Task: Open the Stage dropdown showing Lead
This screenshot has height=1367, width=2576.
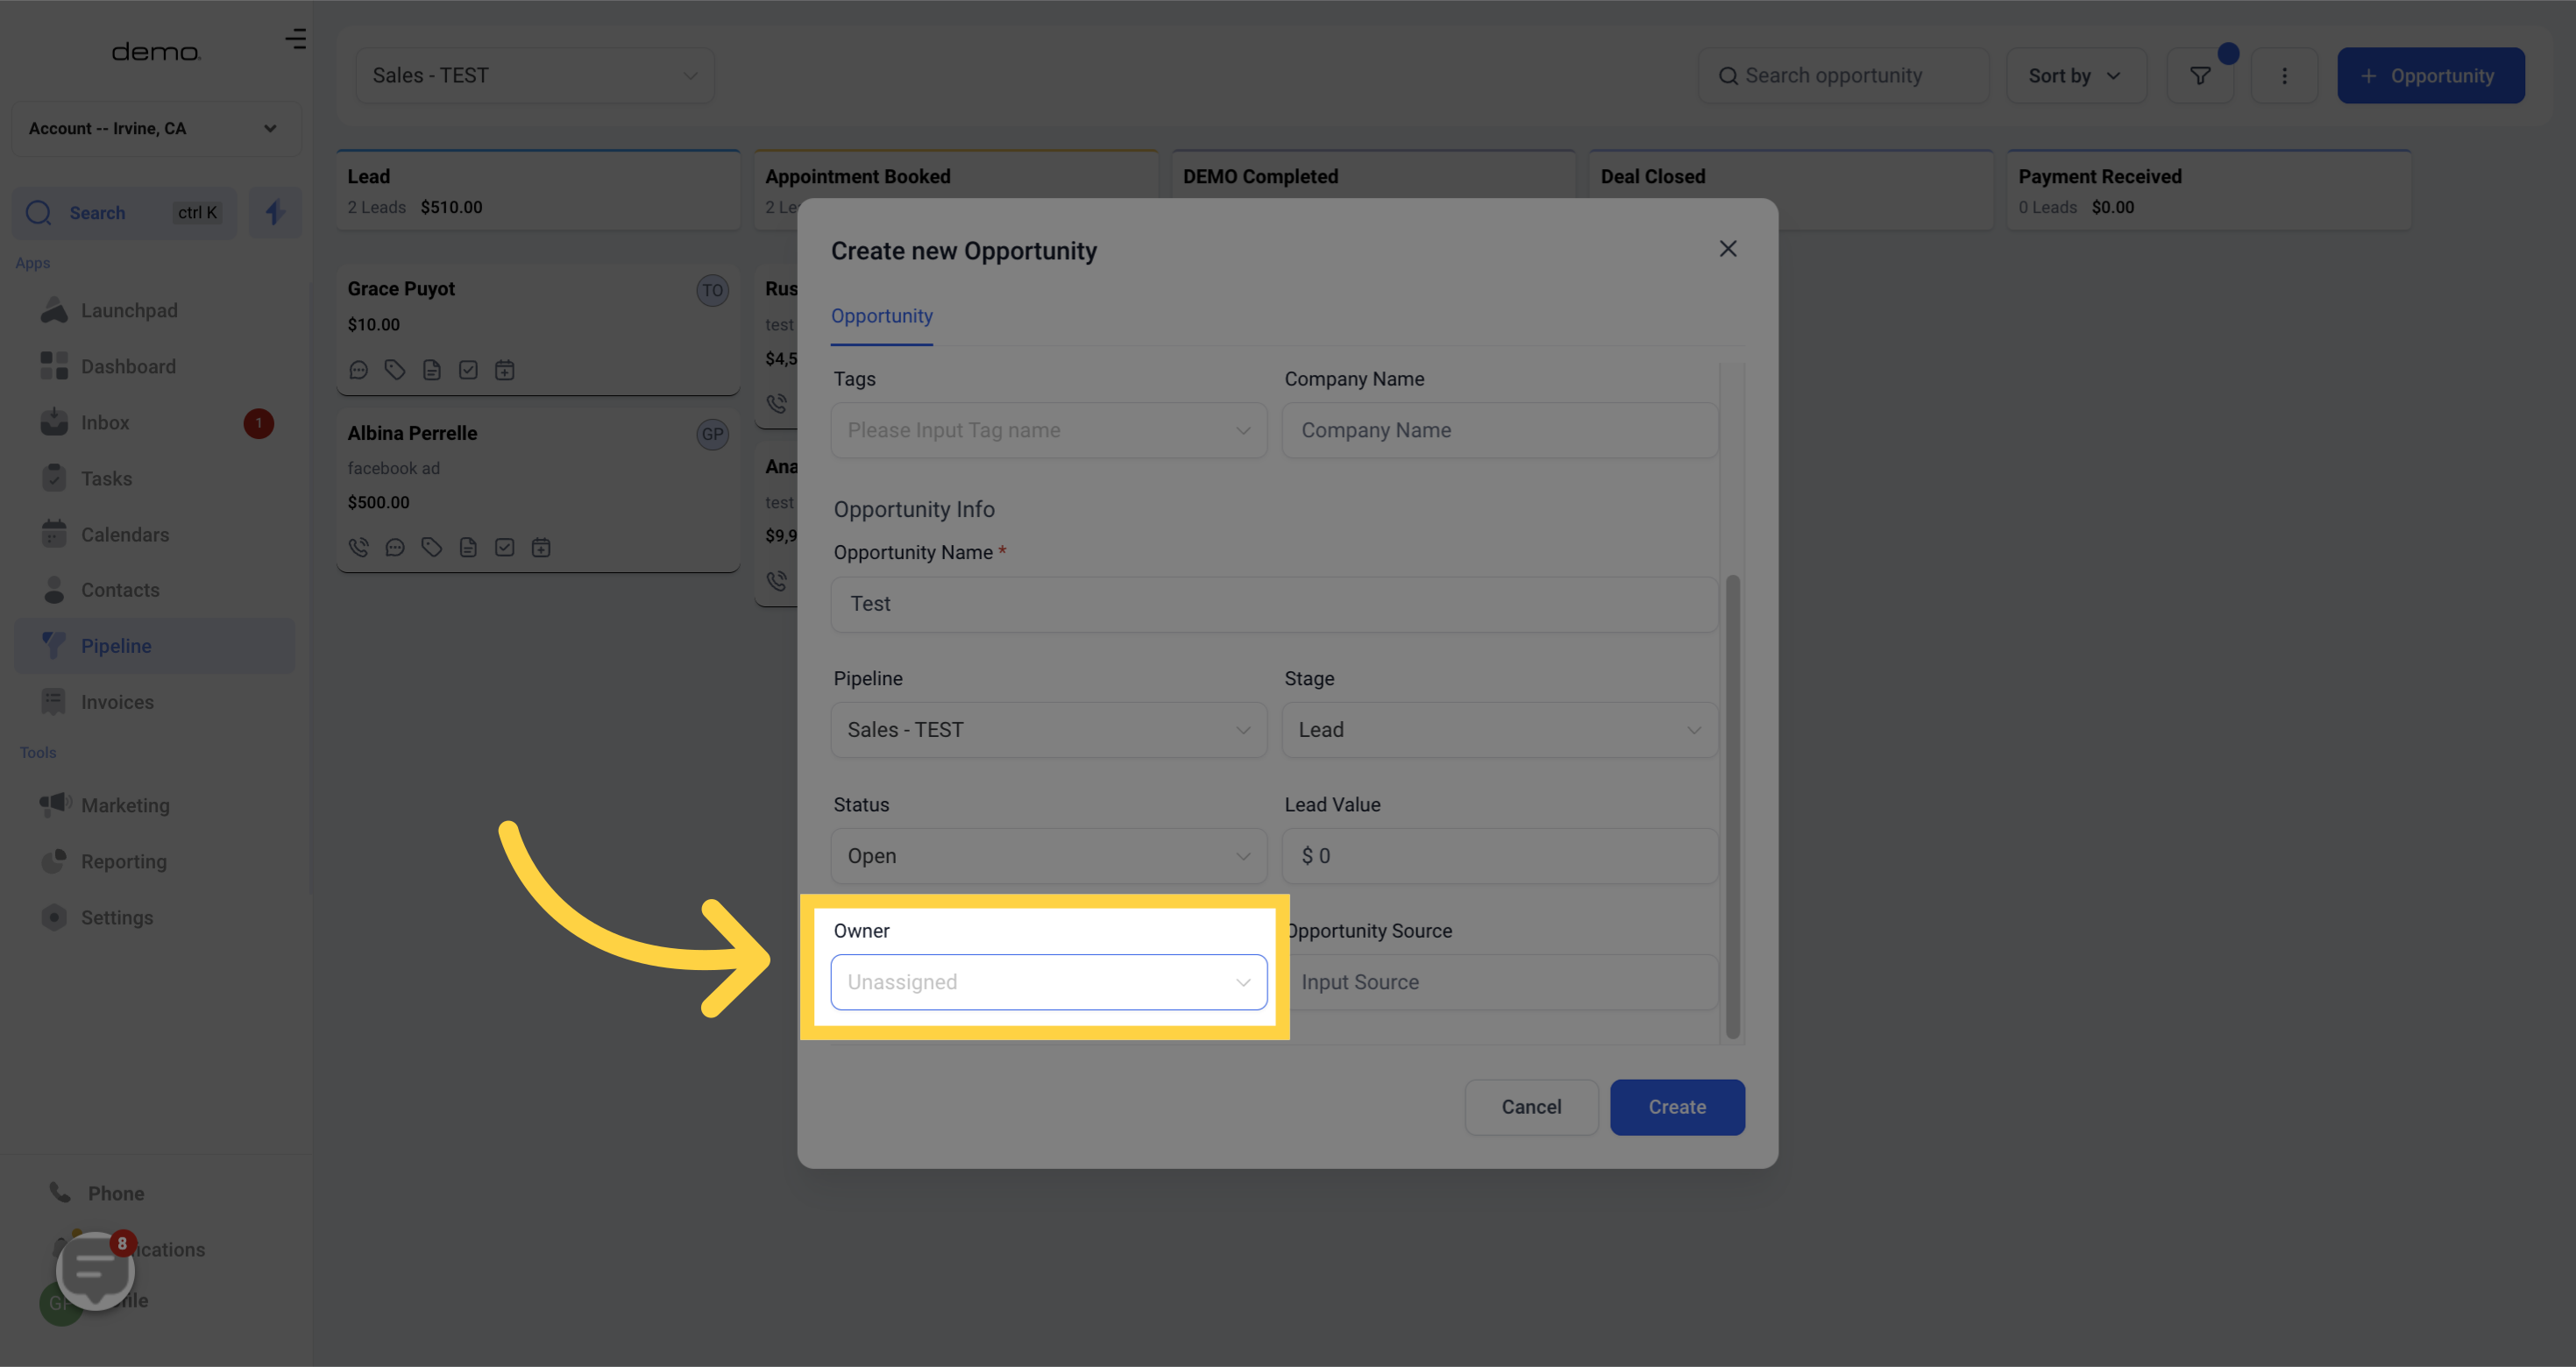Action: coord(1499,730)
